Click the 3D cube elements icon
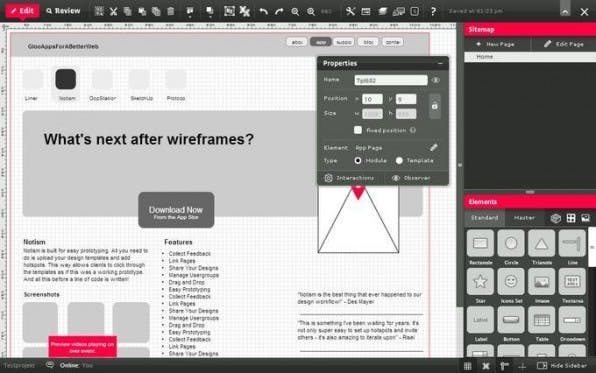 tap(556, 218)
